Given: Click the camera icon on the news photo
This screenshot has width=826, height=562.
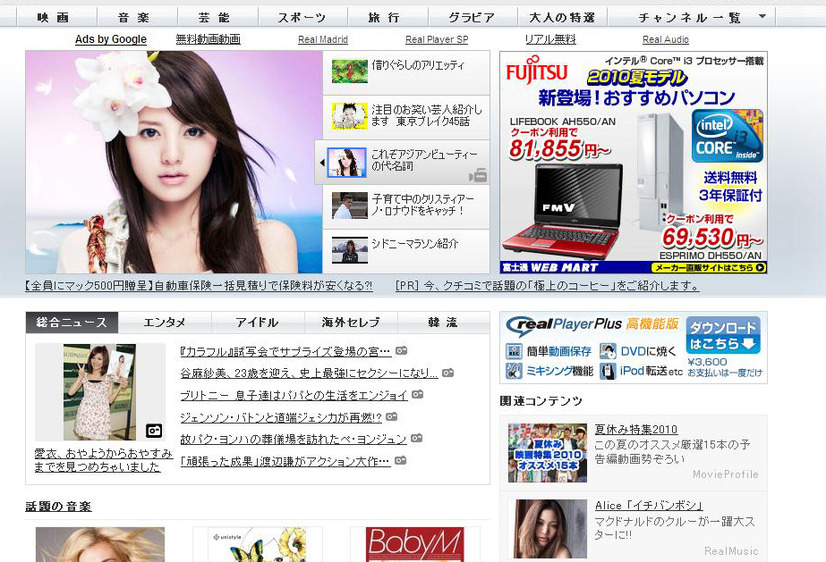Looking at the screenshot, I should point(154,431).
